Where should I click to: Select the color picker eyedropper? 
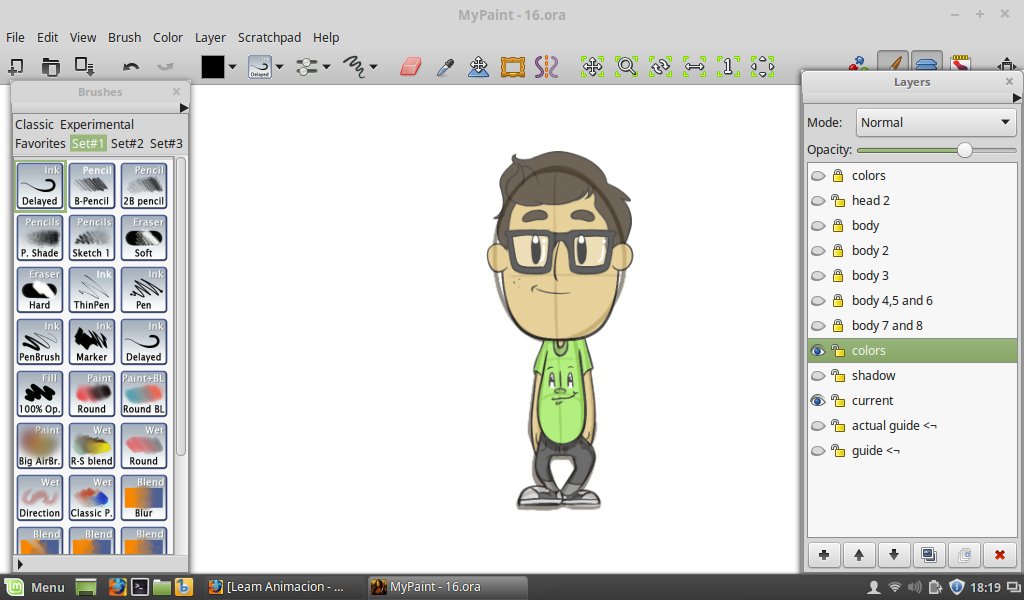[x=445, y=66]
